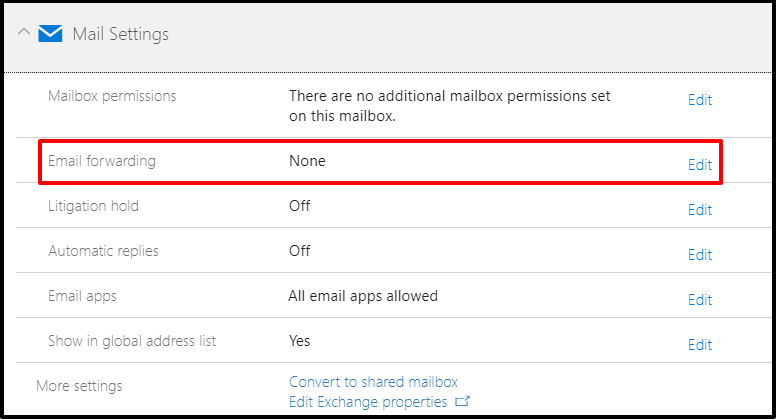The width and height of the screenshot is (776, 420).
Task: Click the external link icon beside Exchange properties
Action: point(462,402)
